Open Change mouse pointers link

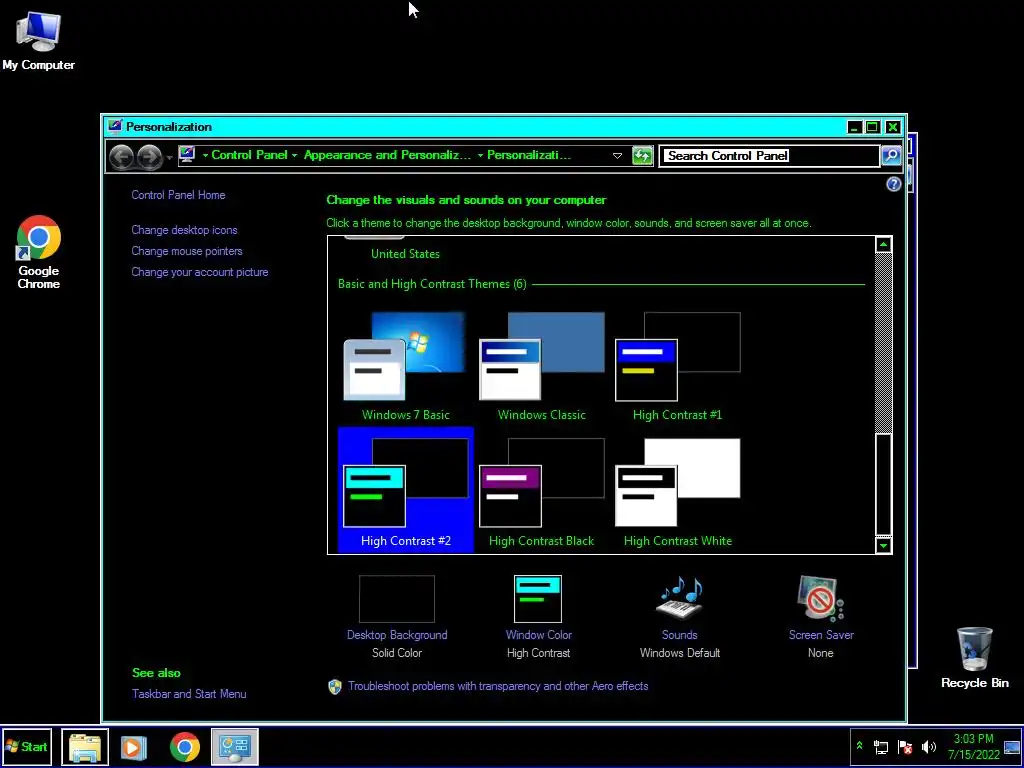pos(187,251)
